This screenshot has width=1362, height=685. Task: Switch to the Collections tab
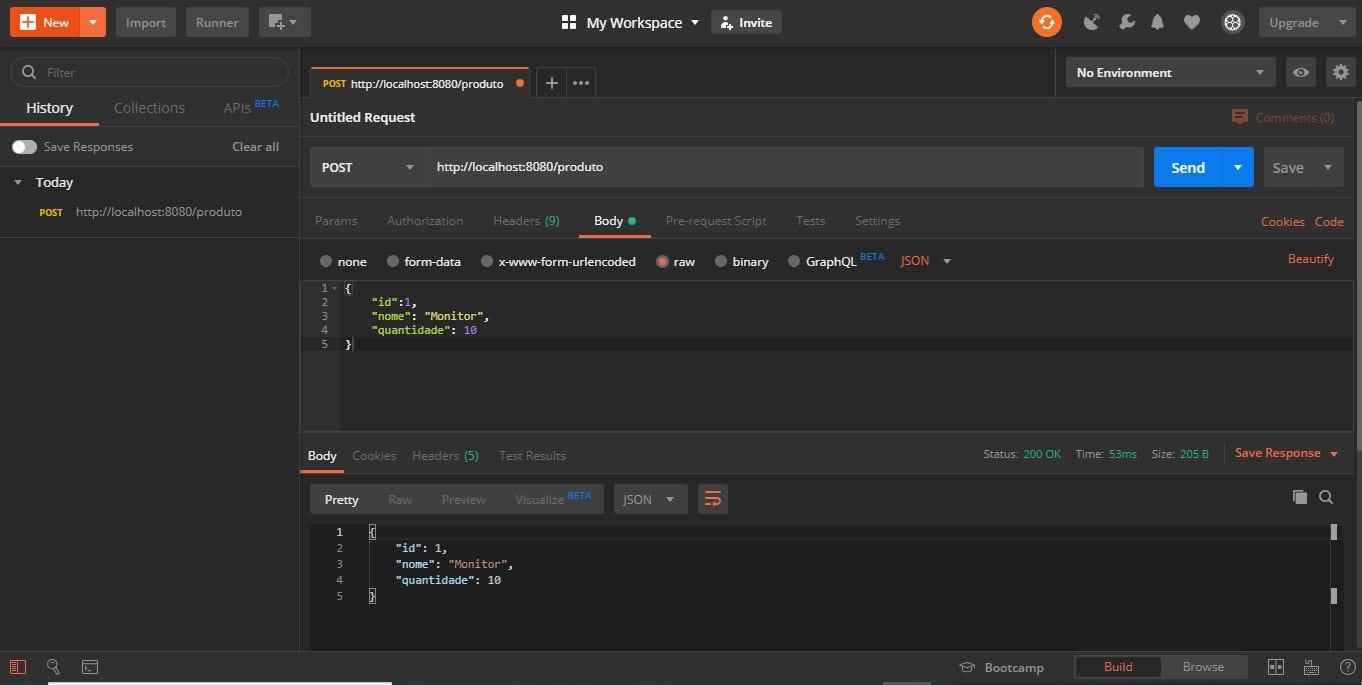click(x=149, y=108)
